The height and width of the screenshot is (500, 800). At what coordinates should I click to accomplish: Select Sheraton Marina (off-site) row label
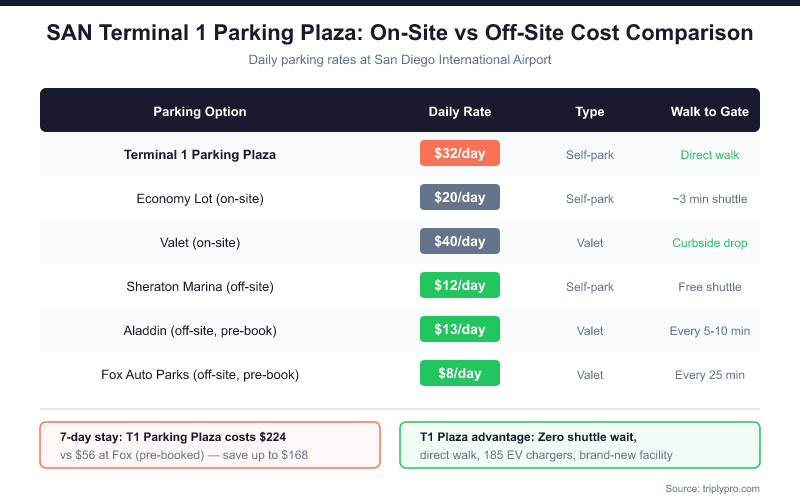coord(200,287)
